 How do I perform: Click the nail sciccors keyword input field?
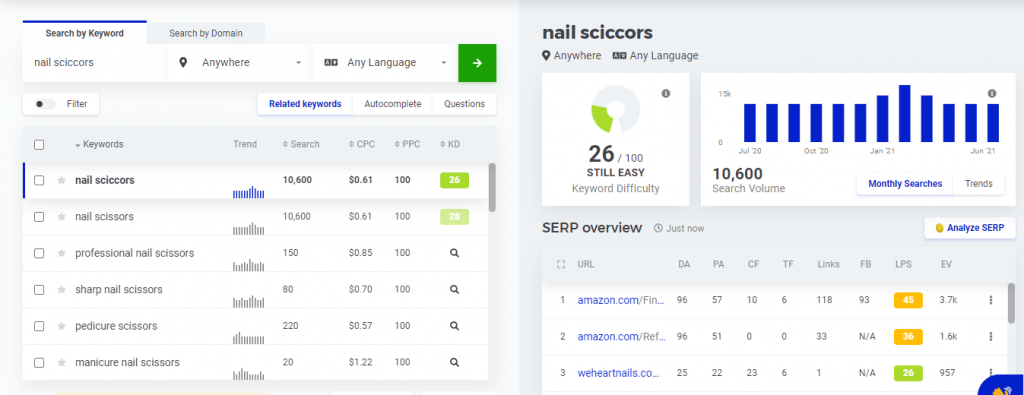tap(95, 63)
